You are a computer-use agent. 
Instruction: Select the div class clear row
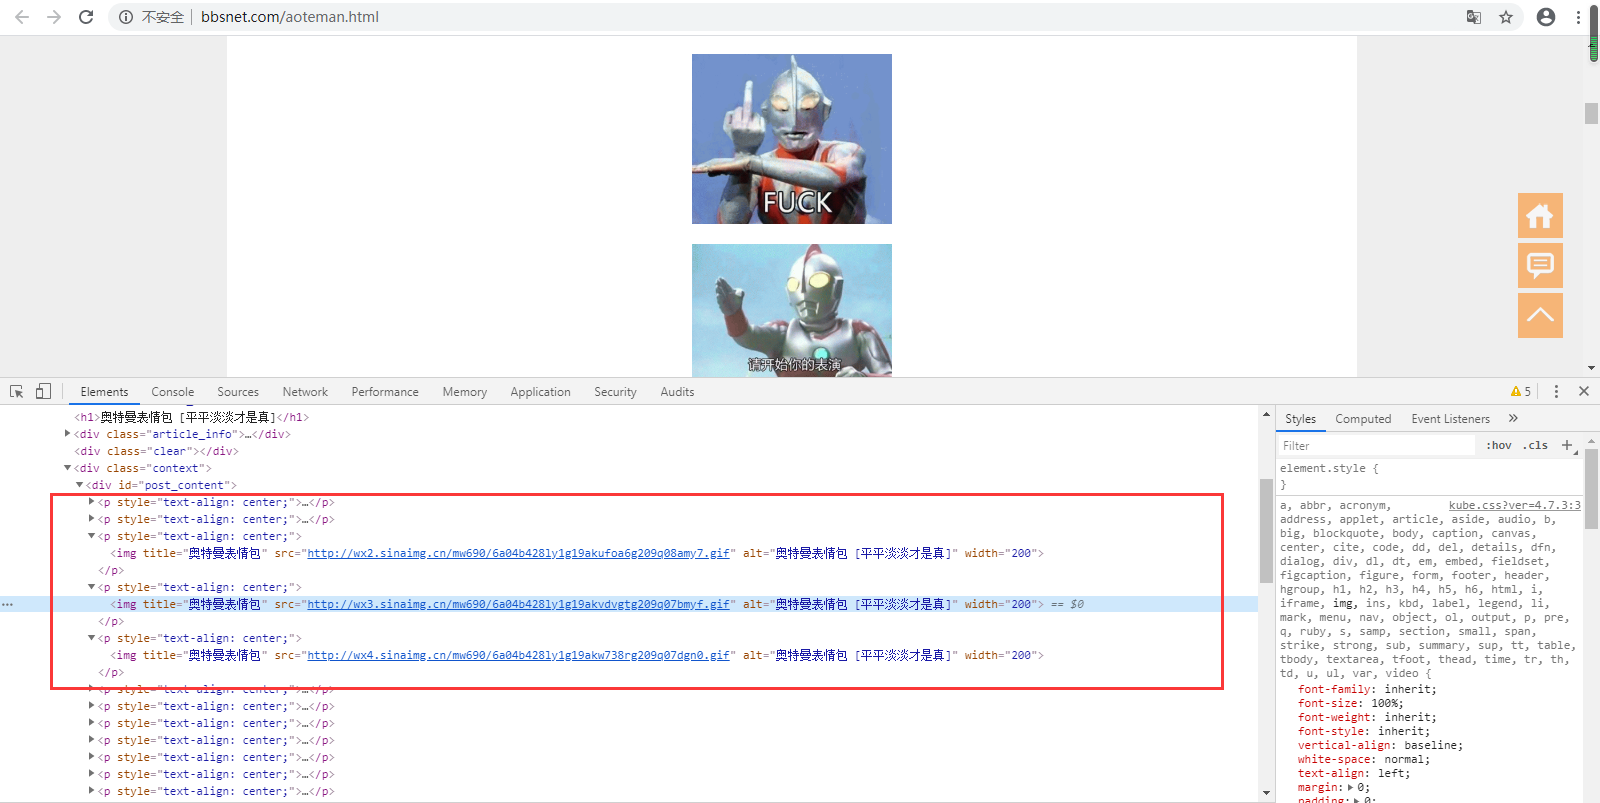(156, 451)
